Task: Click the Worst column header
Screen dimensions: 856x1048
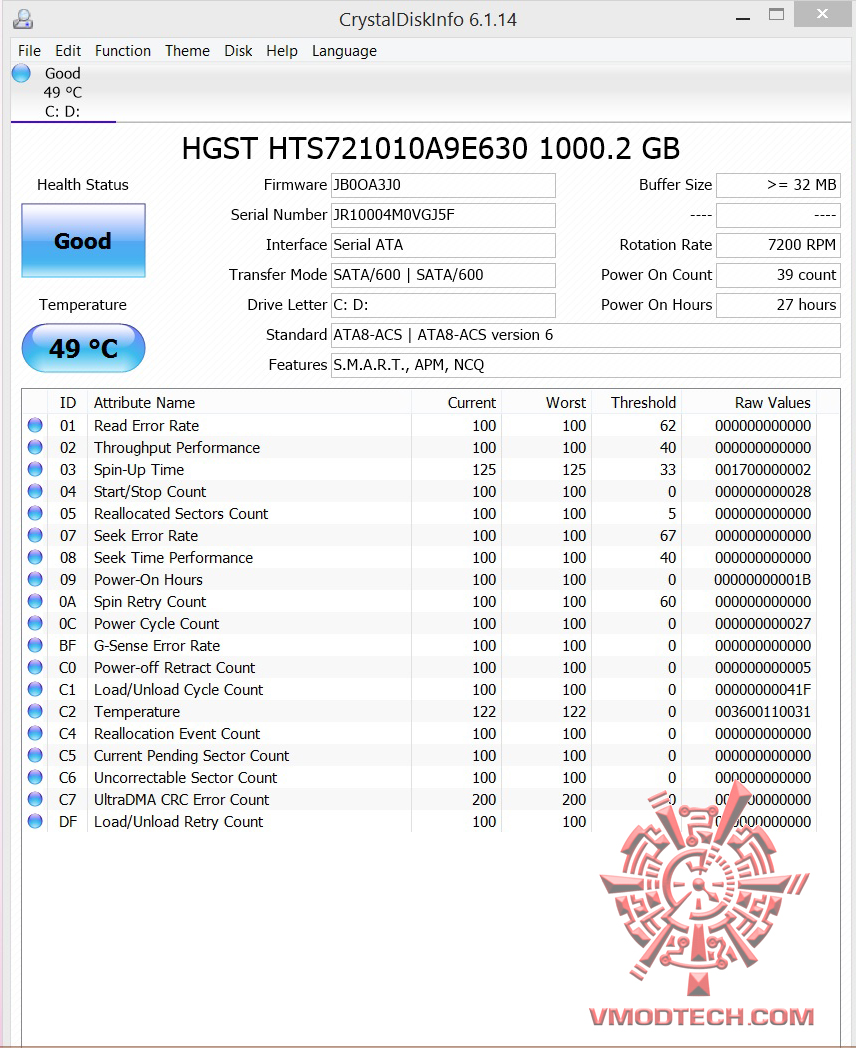Action: [x=546, y=402]
